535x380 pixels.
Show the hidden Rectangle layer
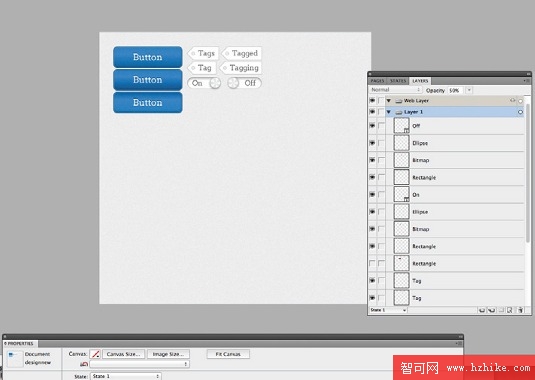(x=372, y=264)
